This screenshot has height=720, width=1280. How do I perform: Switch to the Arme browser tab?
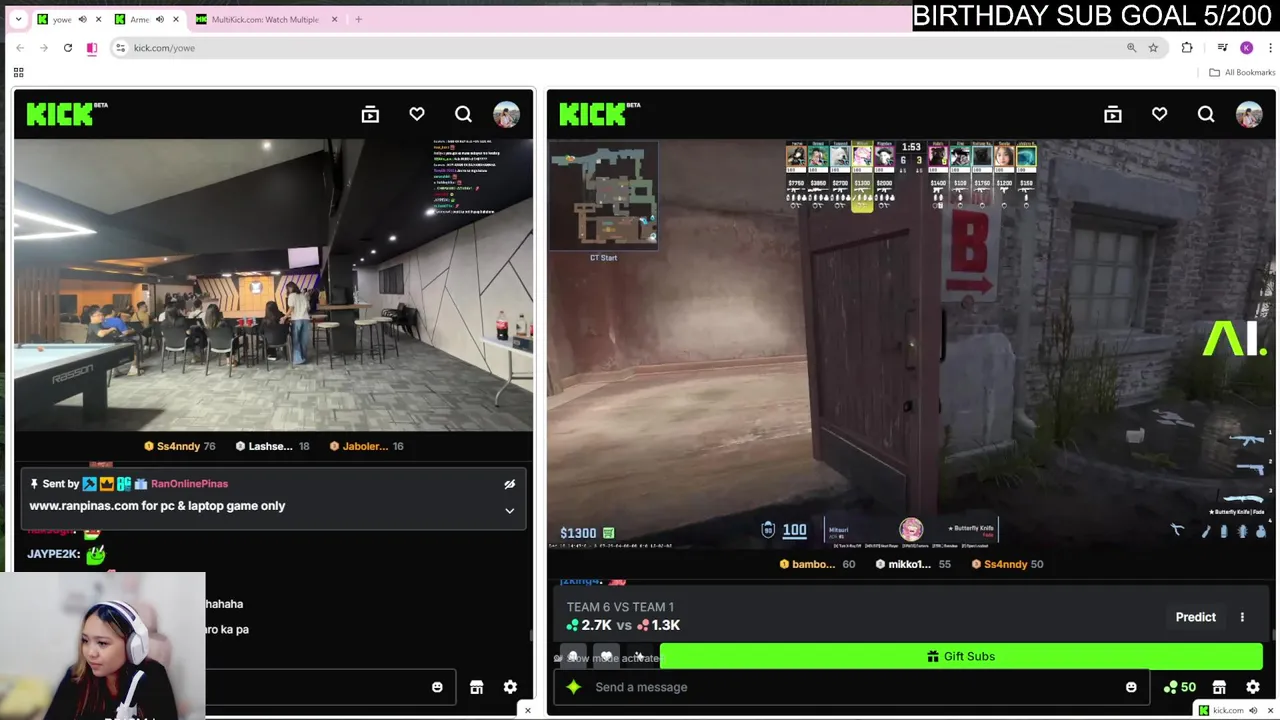click(139, 19)
